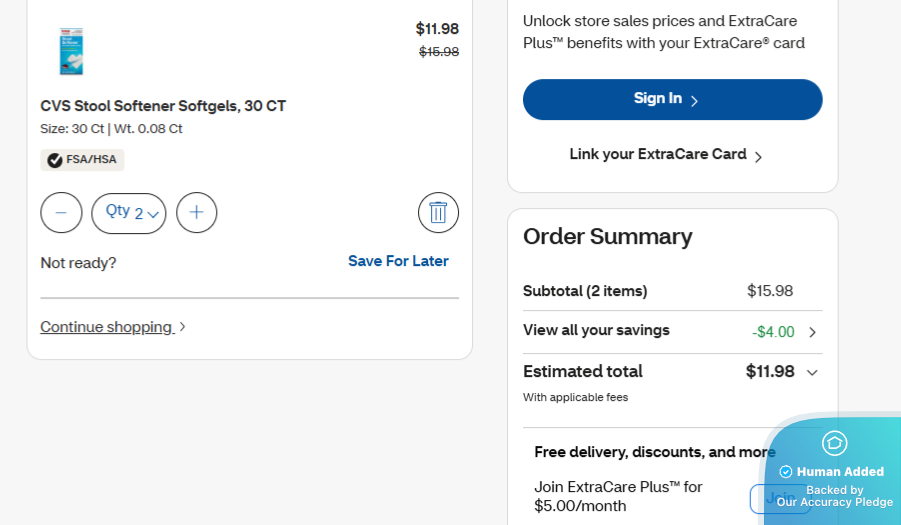Click Backed by Our Accuracy Pledge text
The width and height of the screenshot is (901, 525).
click(834, 496)
